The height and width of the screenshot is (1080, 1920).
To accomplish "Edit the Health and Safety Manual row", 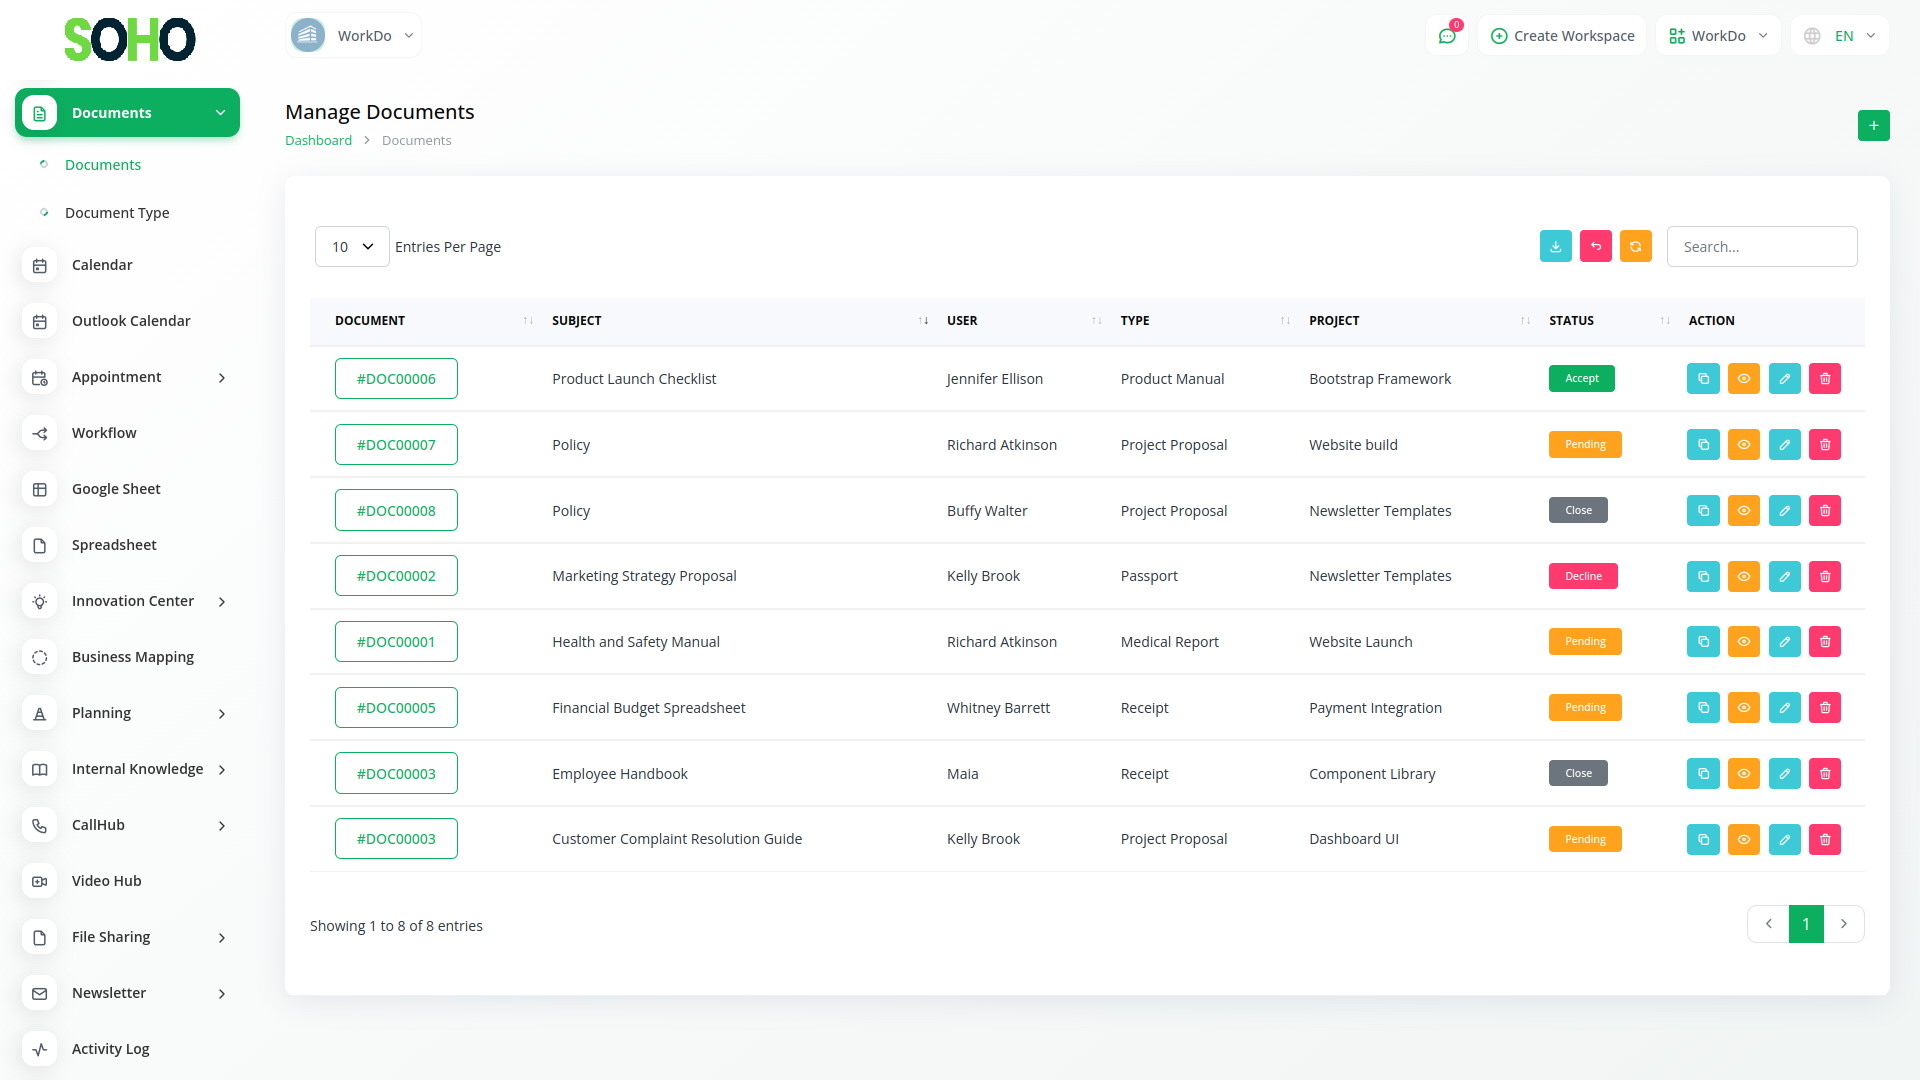I will click(x=1784, y=642).
